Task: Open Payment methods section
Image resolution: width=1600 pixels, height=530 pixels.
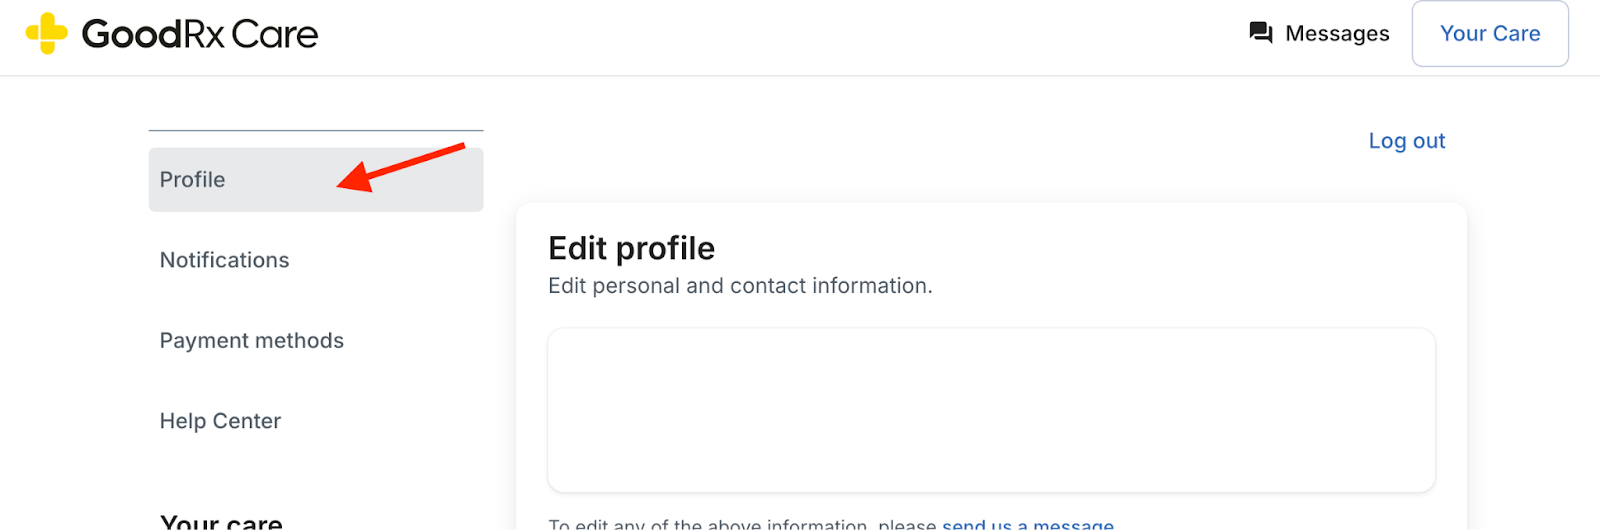Action: 251,341
